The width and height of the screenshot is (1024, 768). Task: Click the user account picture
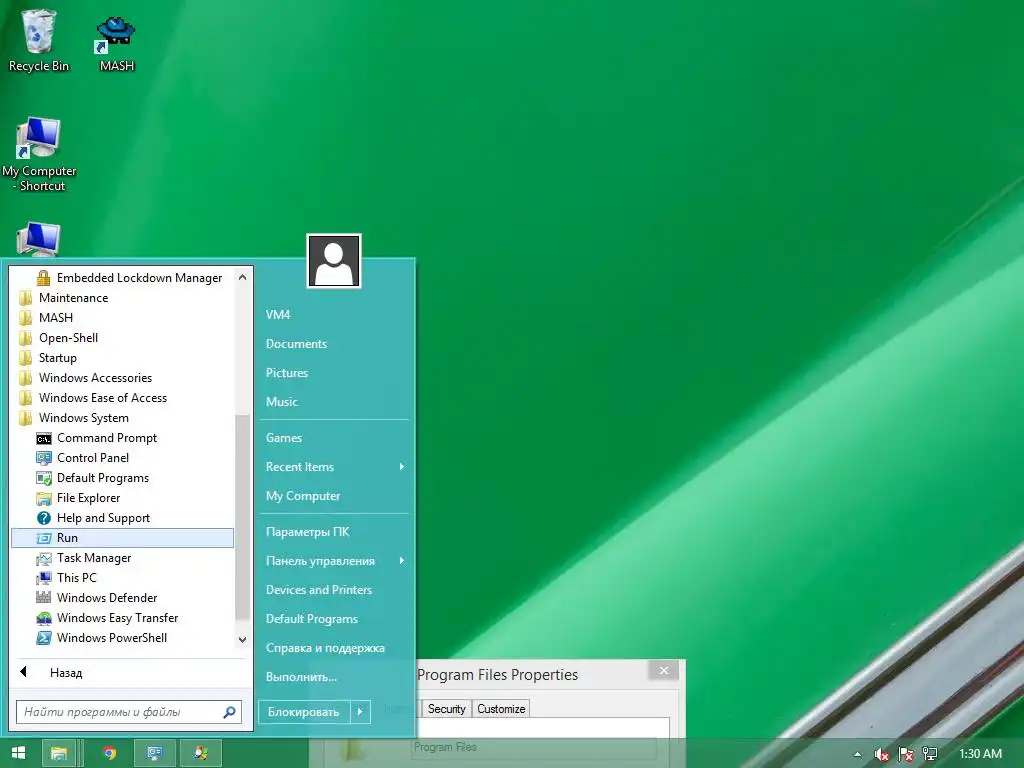[334, 261]
